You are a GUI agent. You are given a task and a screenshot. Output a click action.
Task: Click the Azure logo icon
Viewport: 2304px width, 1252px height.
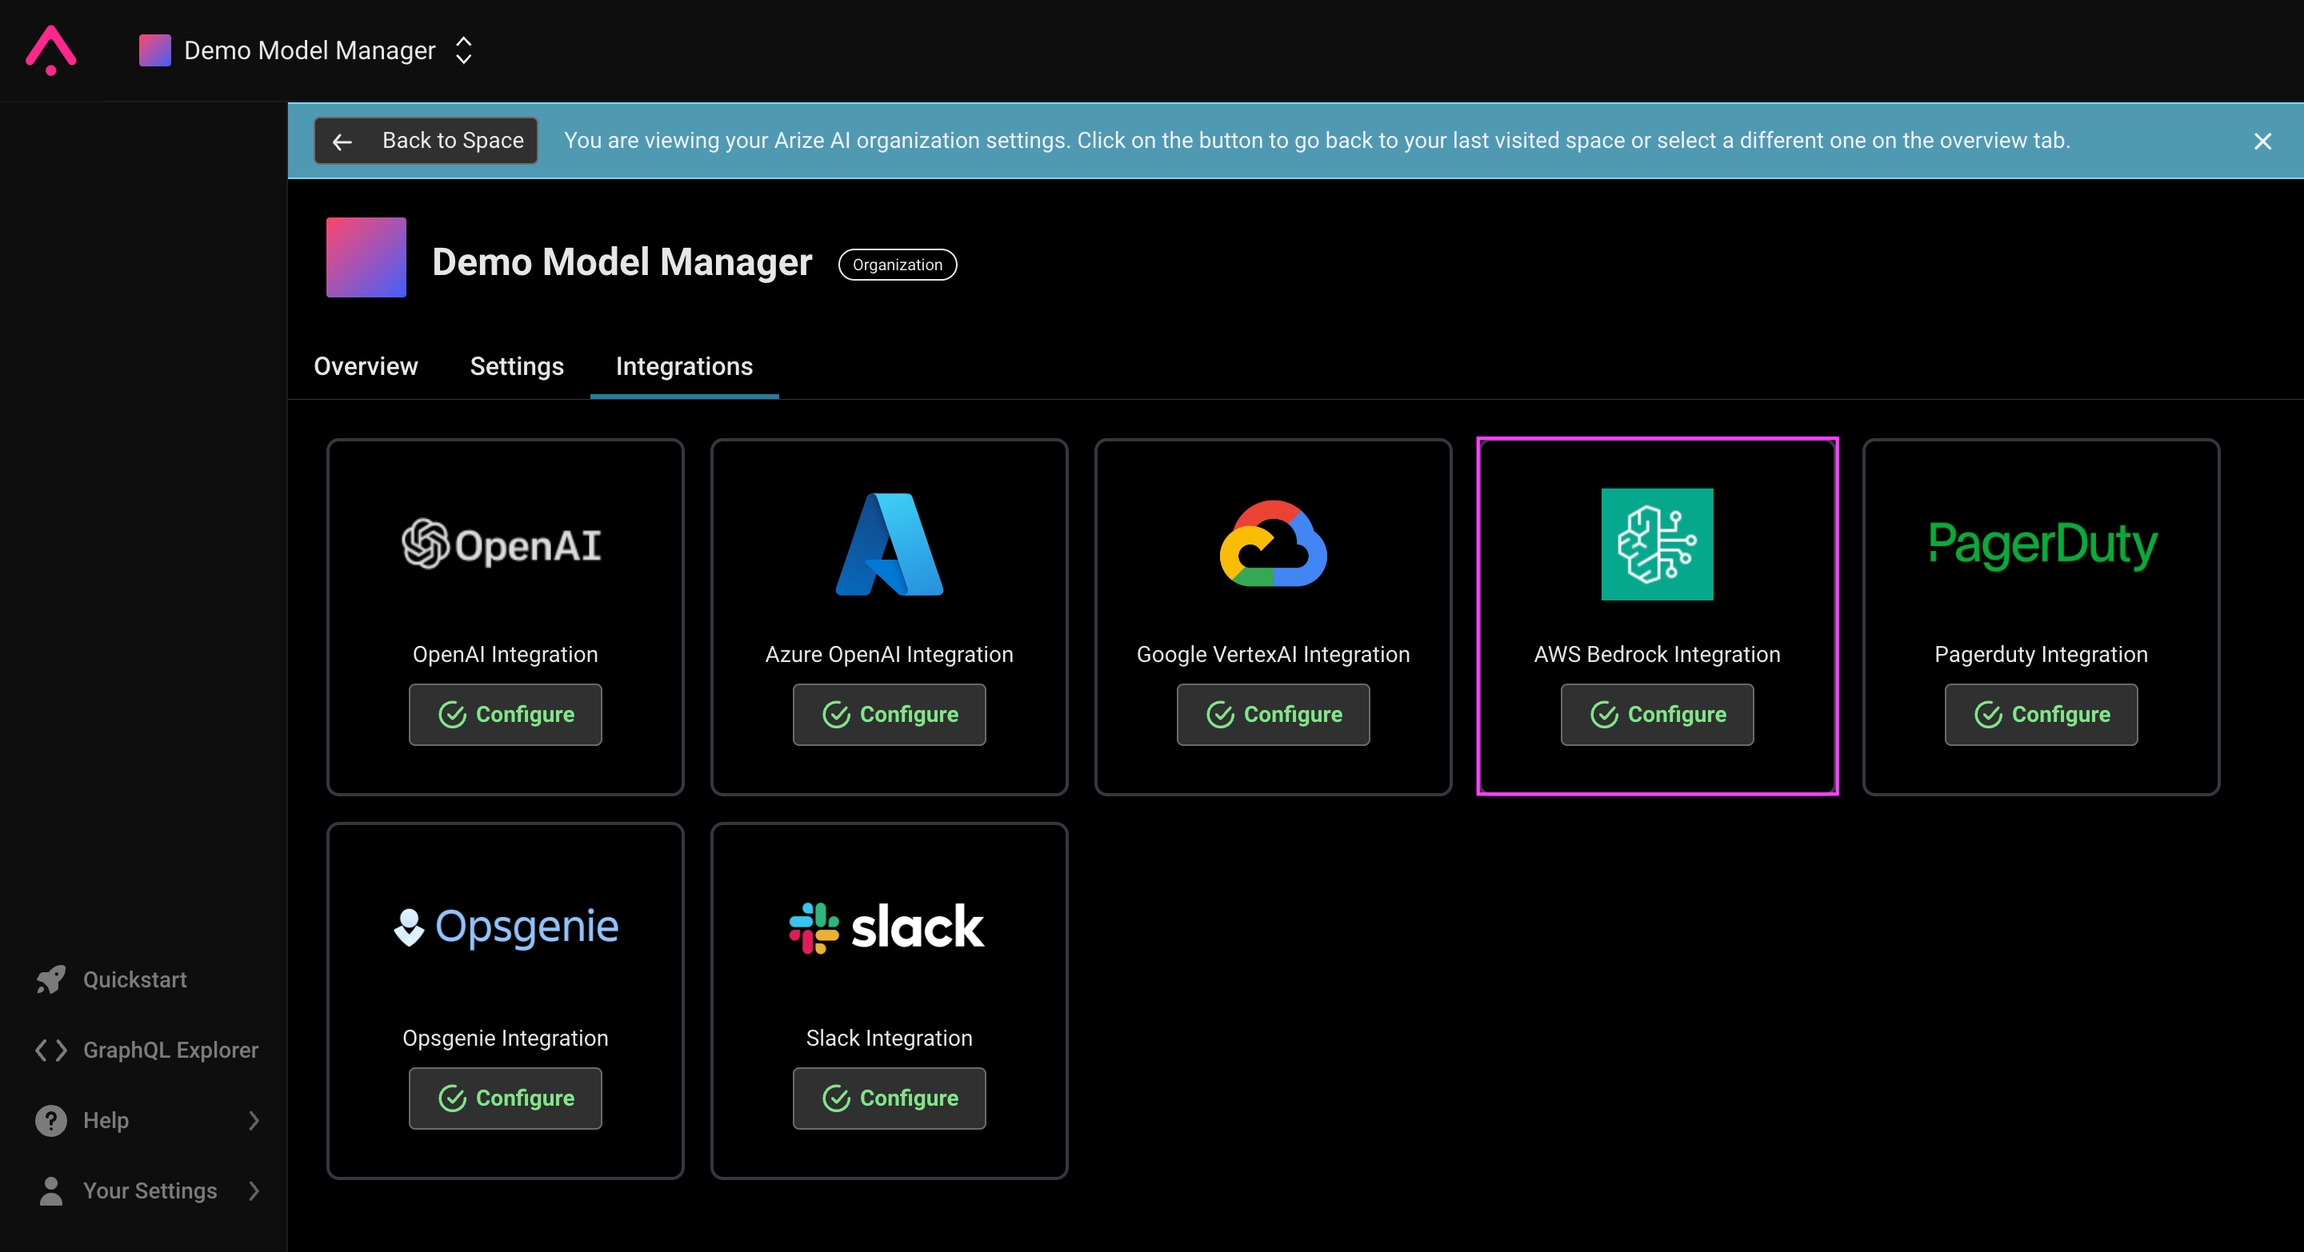click(x=889, y=544)
